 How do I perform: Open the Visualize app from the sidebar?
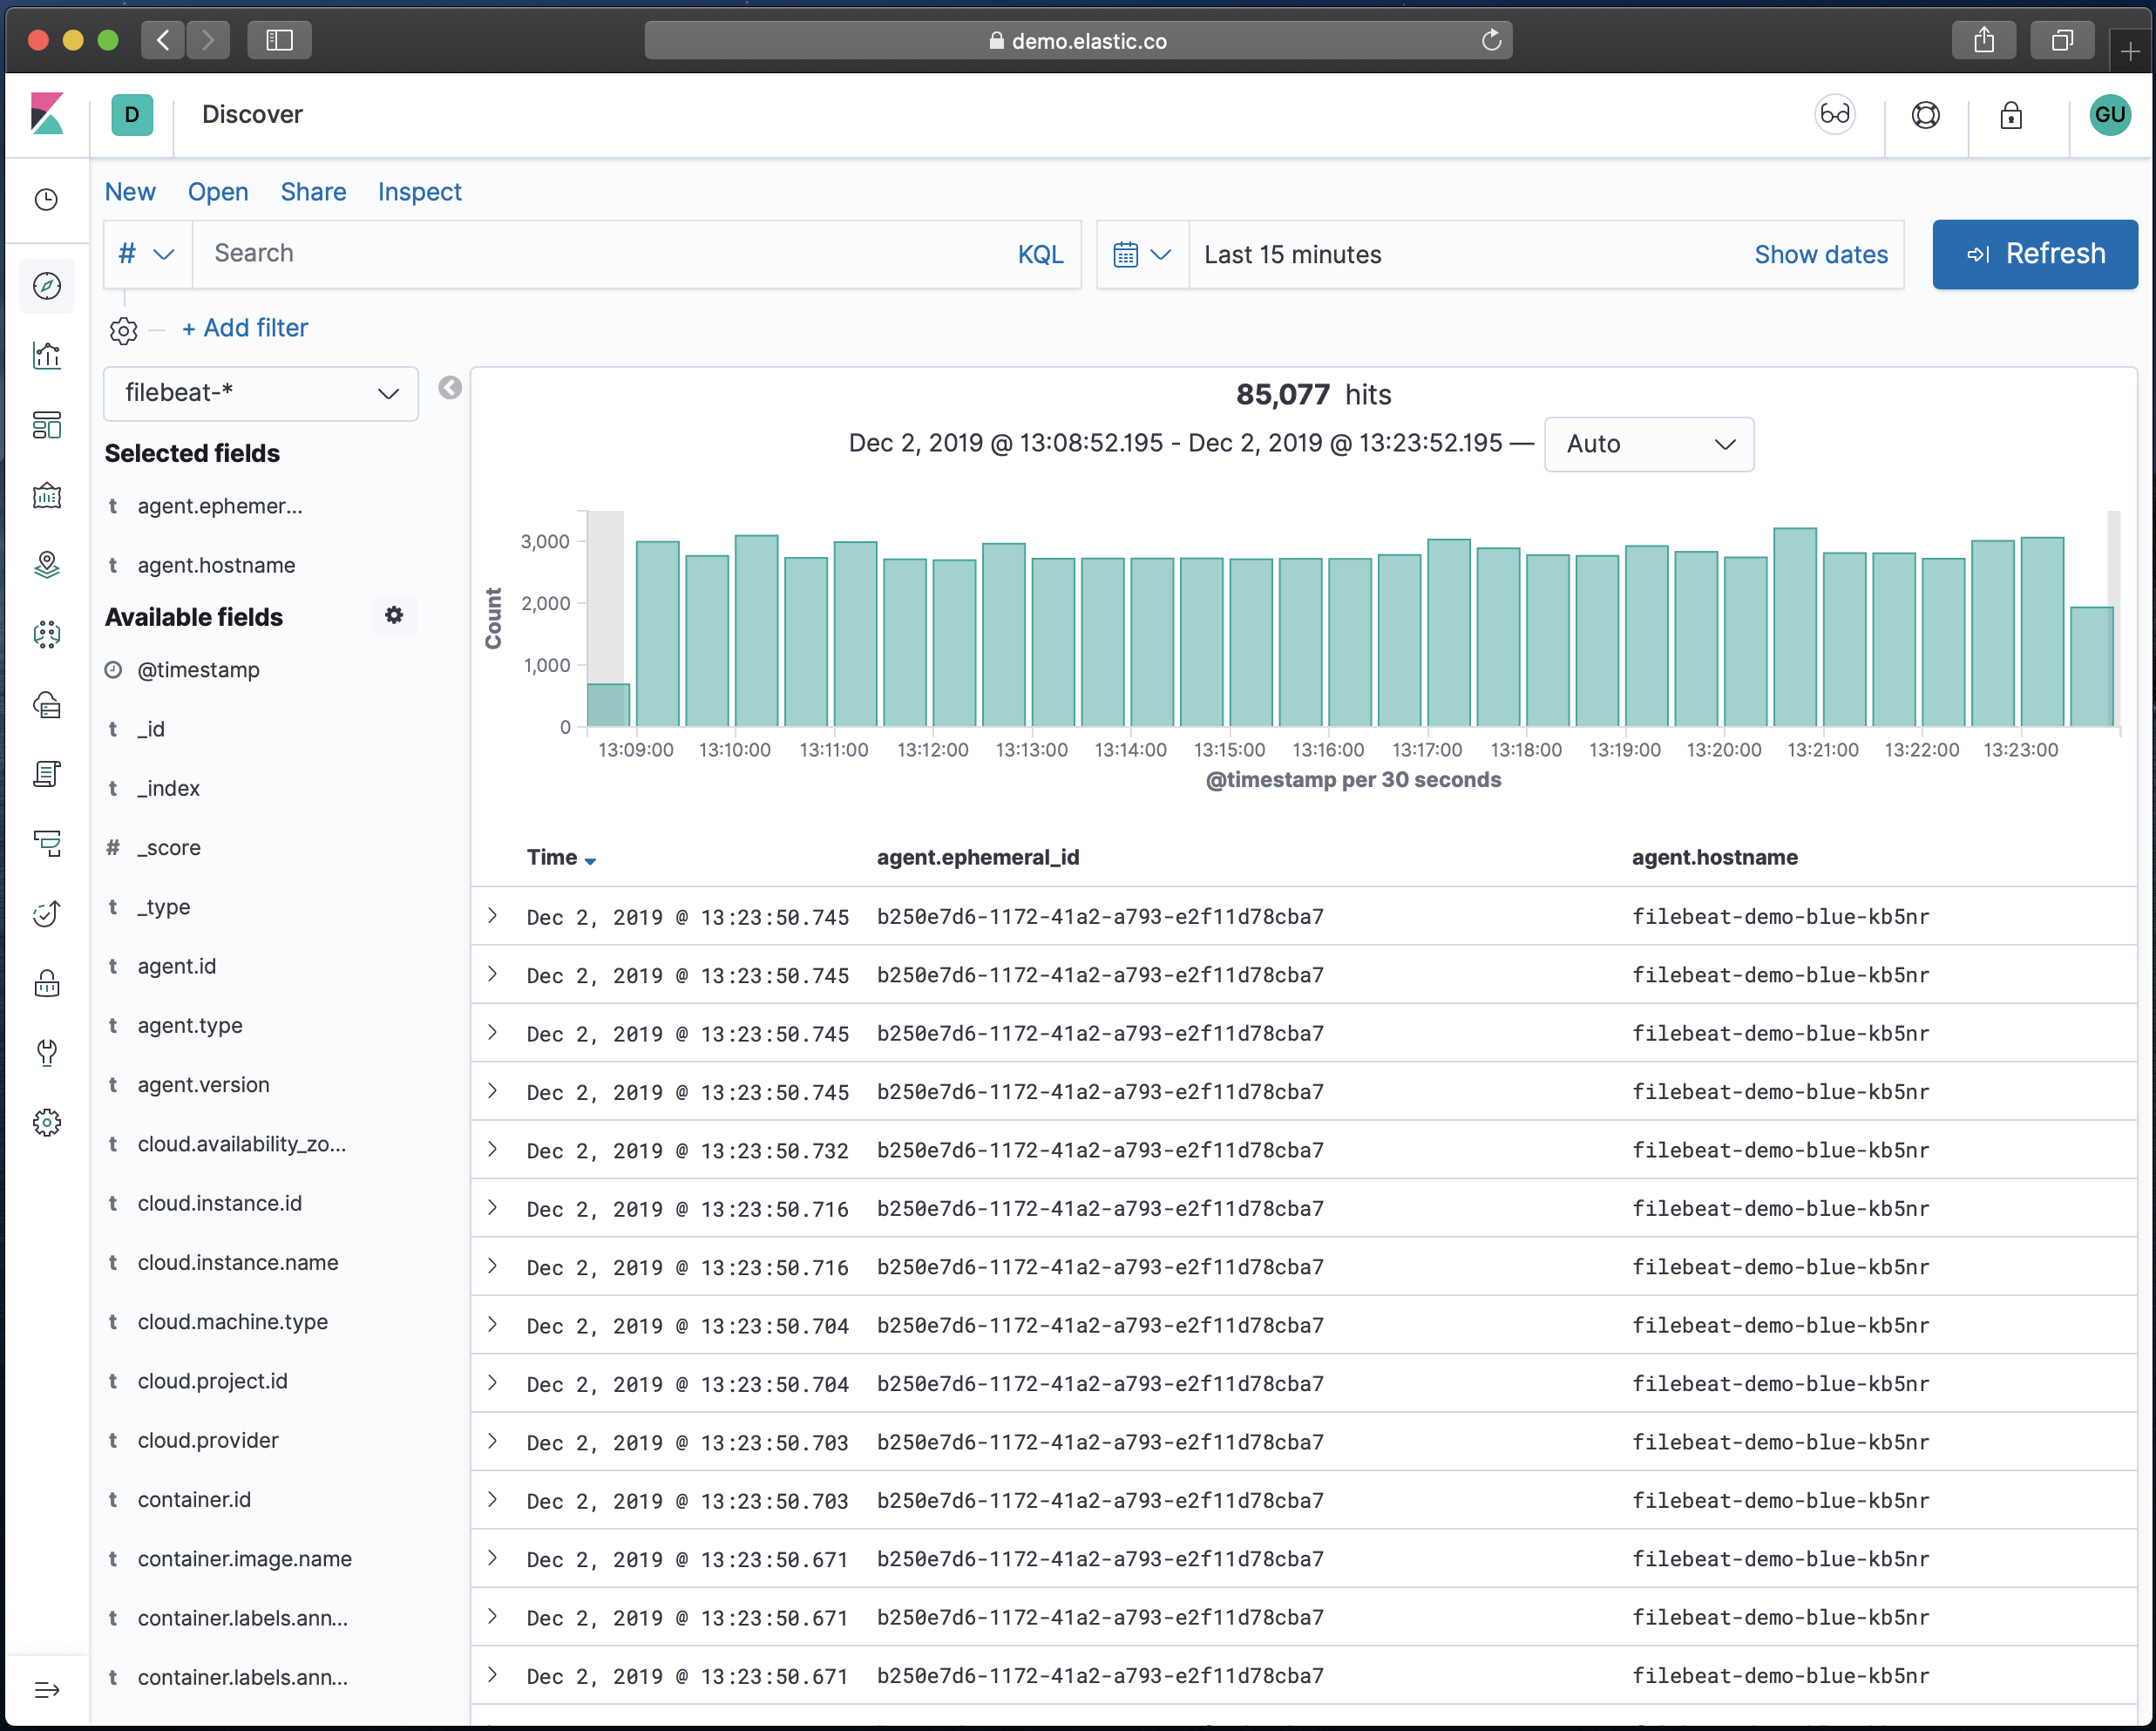click(47, 356)
